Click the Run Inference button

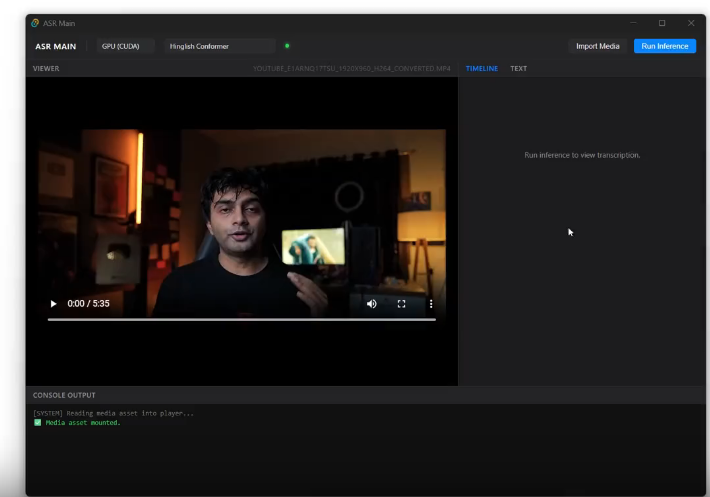[665, 46]
